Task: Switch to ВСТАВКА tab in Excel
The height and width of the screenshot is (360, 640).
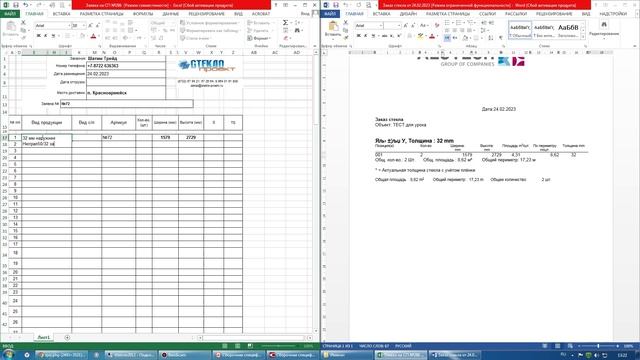Action: tap(61, 14)
